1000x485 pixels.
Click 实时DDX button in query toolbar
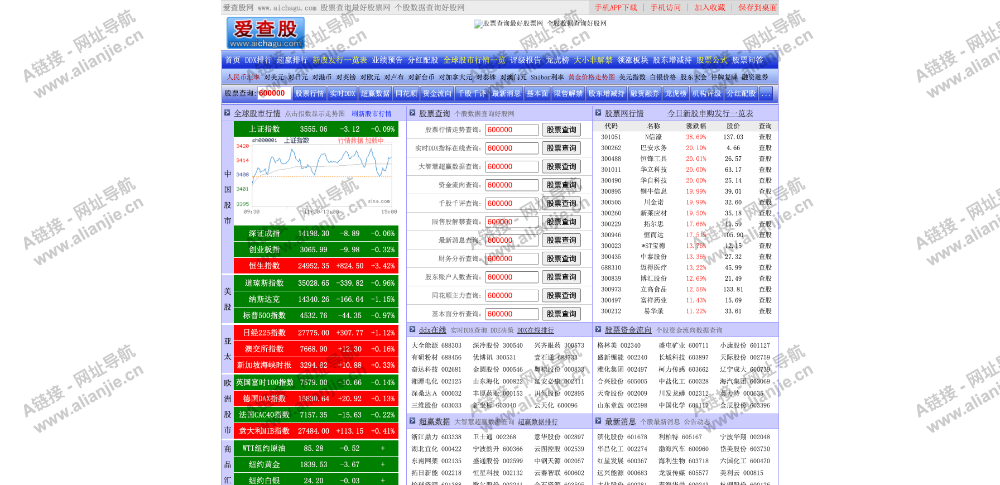point(342,93)
